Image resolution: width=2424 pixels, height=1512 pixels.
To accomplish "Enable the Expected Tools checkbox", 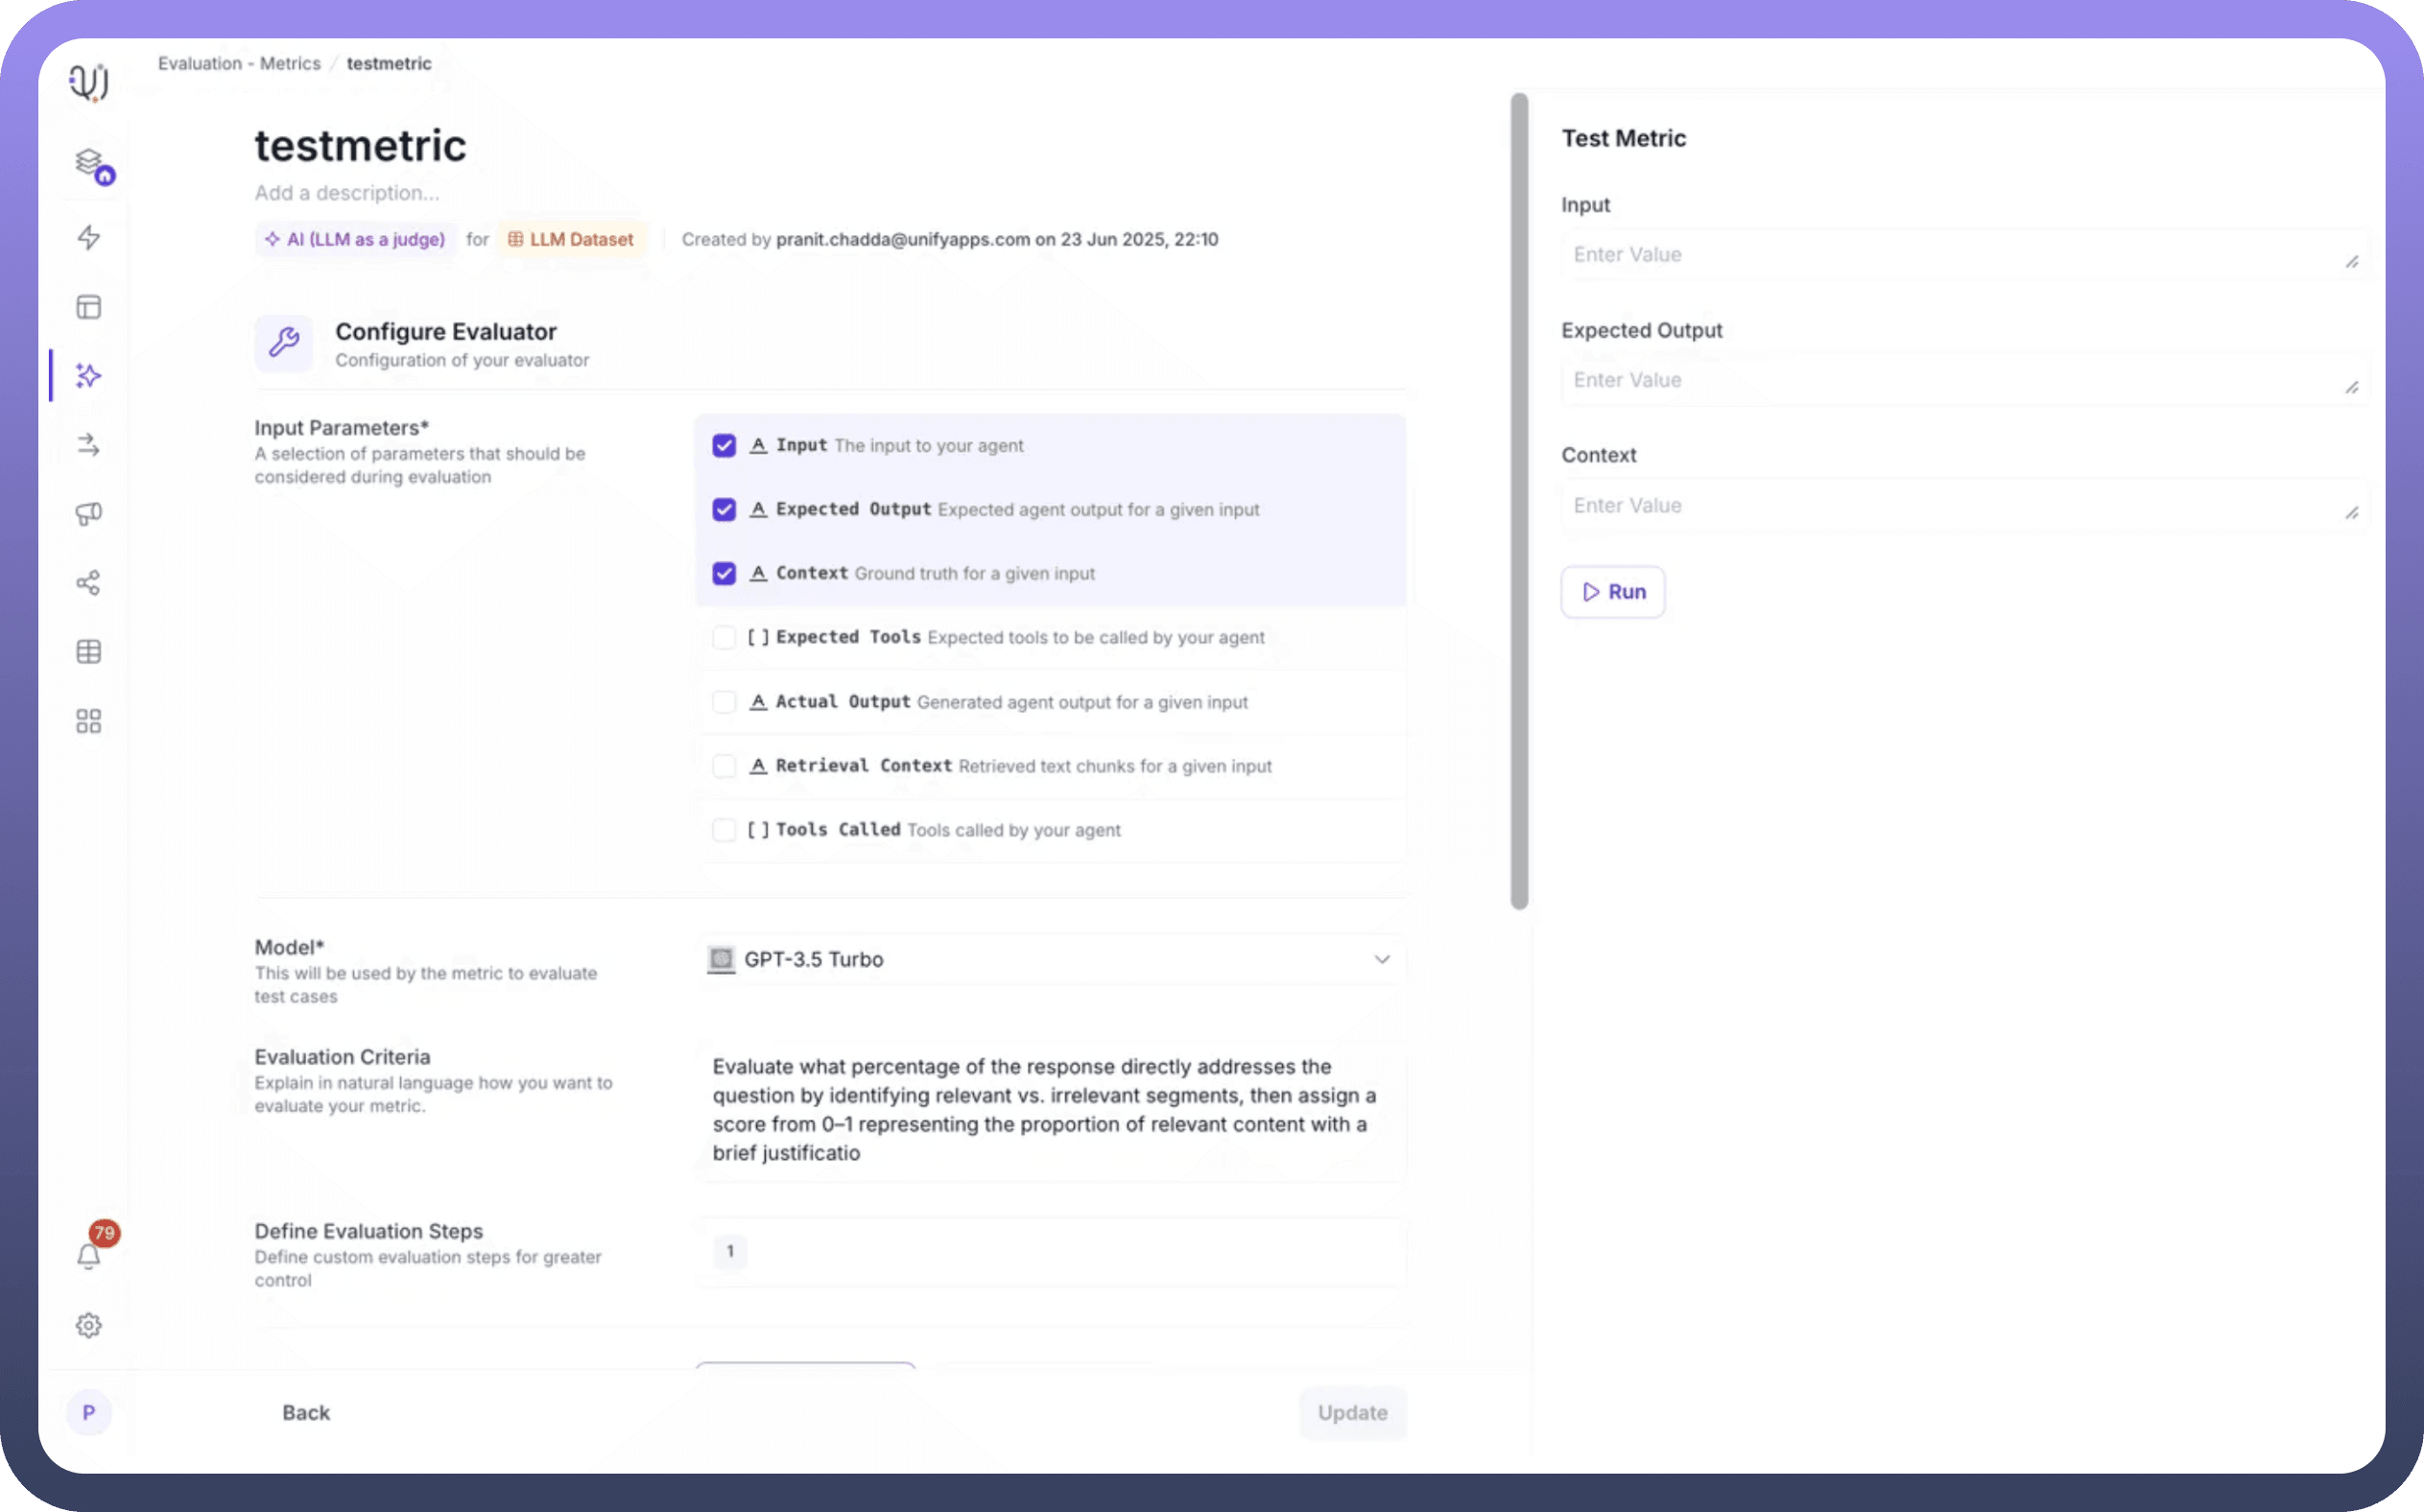I will (724, 638).
